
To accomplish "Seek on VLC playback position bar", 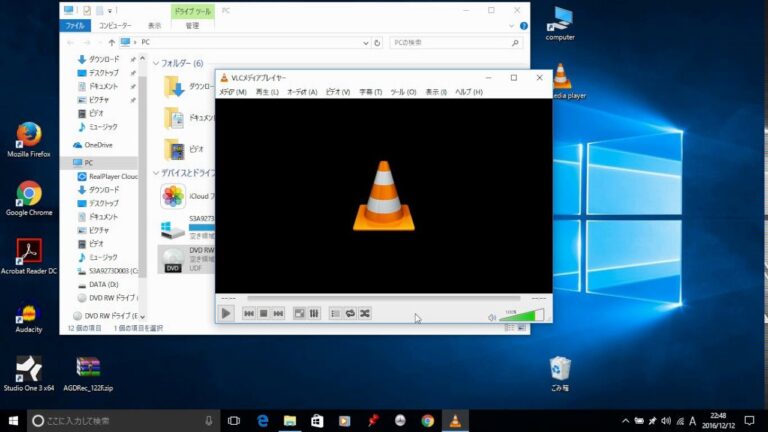I will point(384,298).
